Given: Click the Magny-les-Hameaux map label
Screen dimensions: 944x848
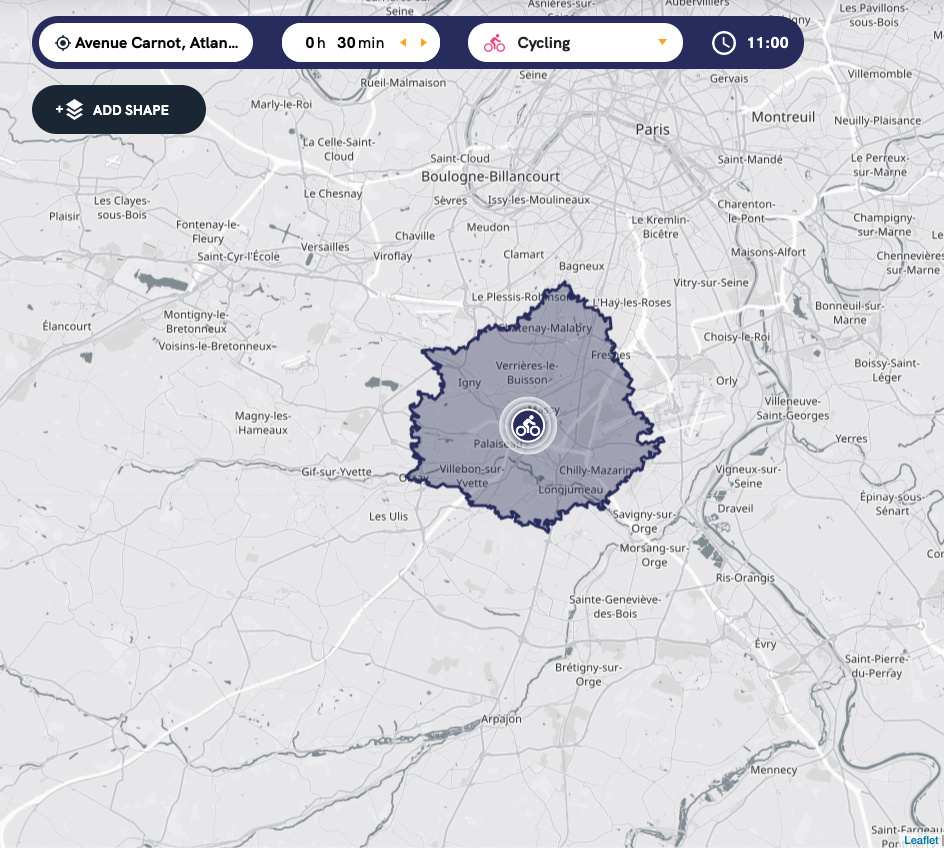Looking at the screenshot, I should click(262, 423).
